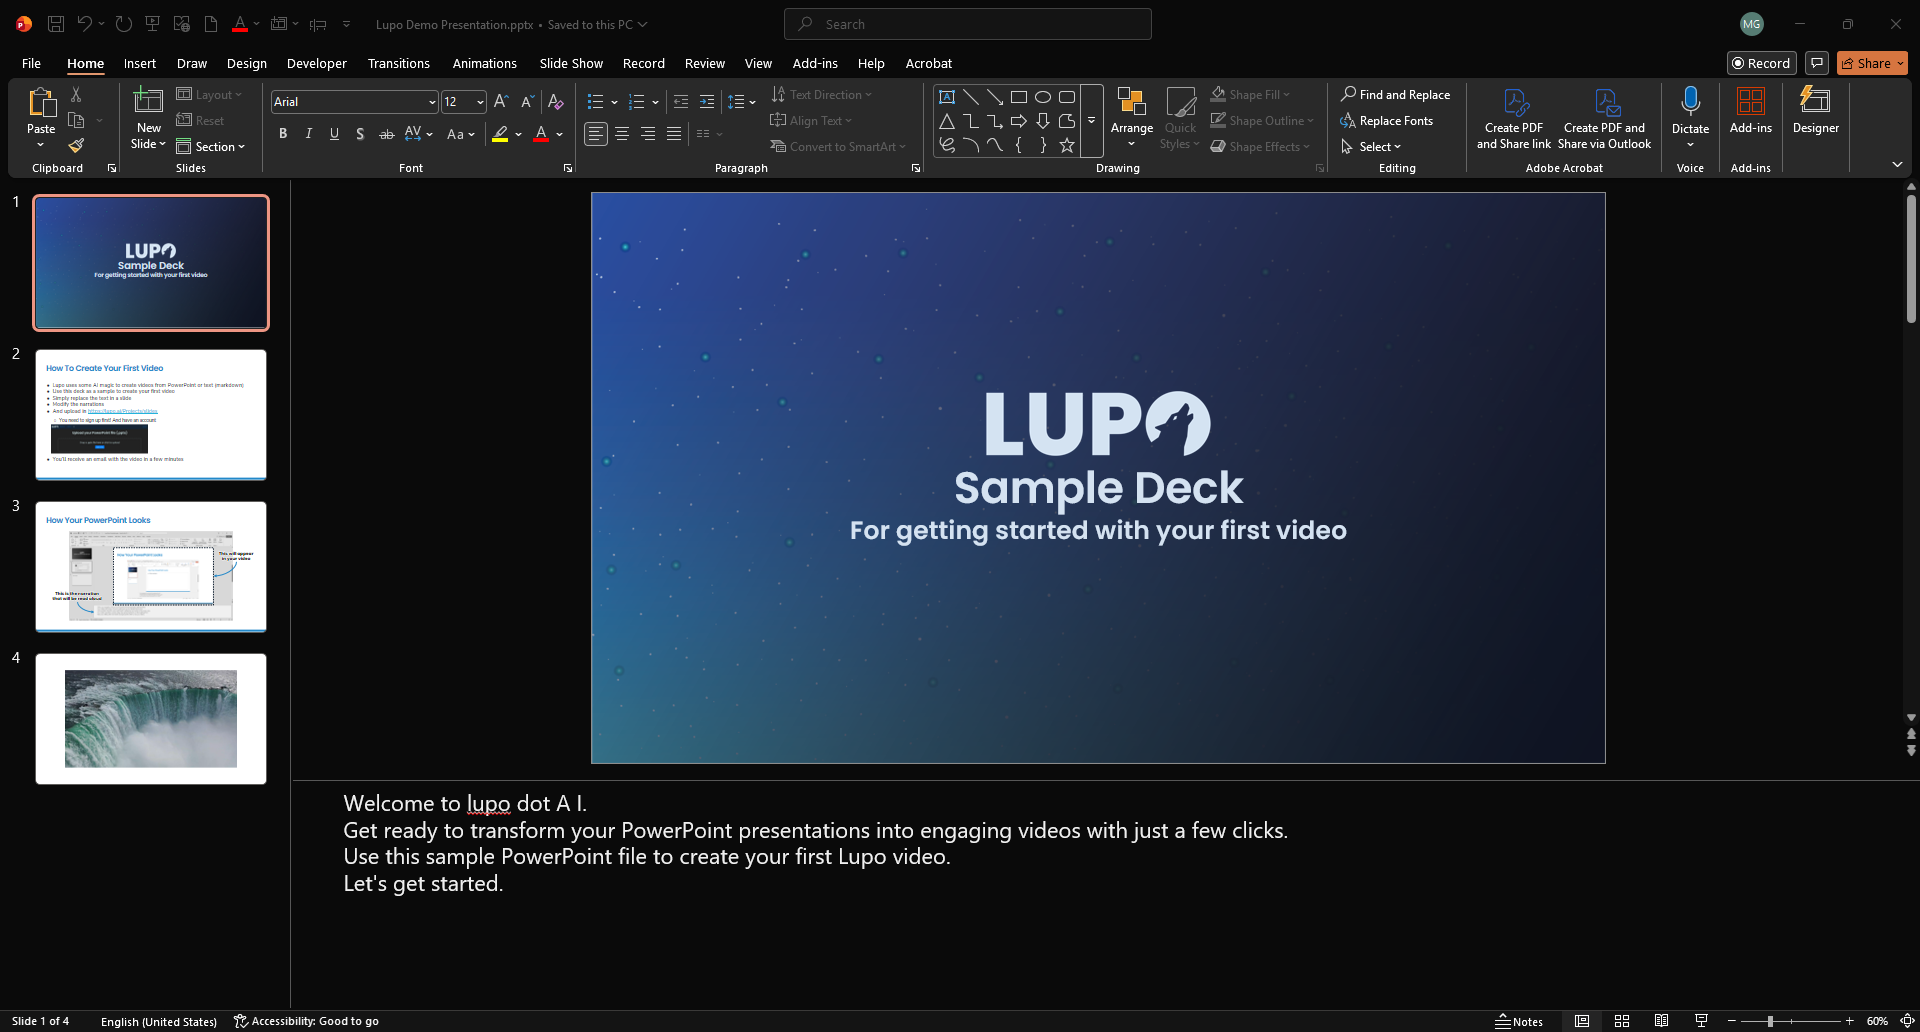Select the Oval shape in shapes gallery

[1043, 97]
